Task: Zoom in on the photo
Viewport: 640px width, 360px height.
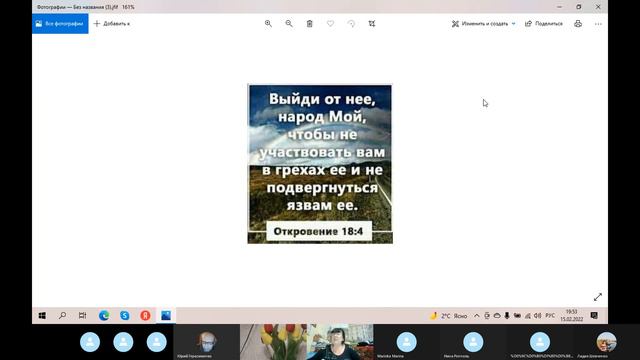Action: 268,24
